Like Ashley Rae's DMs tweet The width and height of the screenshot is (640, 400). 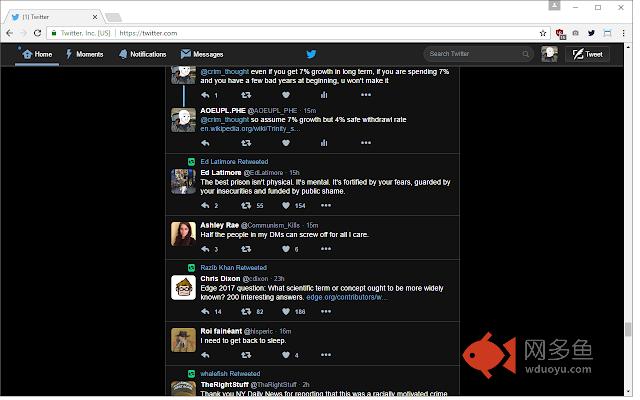pyautogui.click(x=286, y=249)
